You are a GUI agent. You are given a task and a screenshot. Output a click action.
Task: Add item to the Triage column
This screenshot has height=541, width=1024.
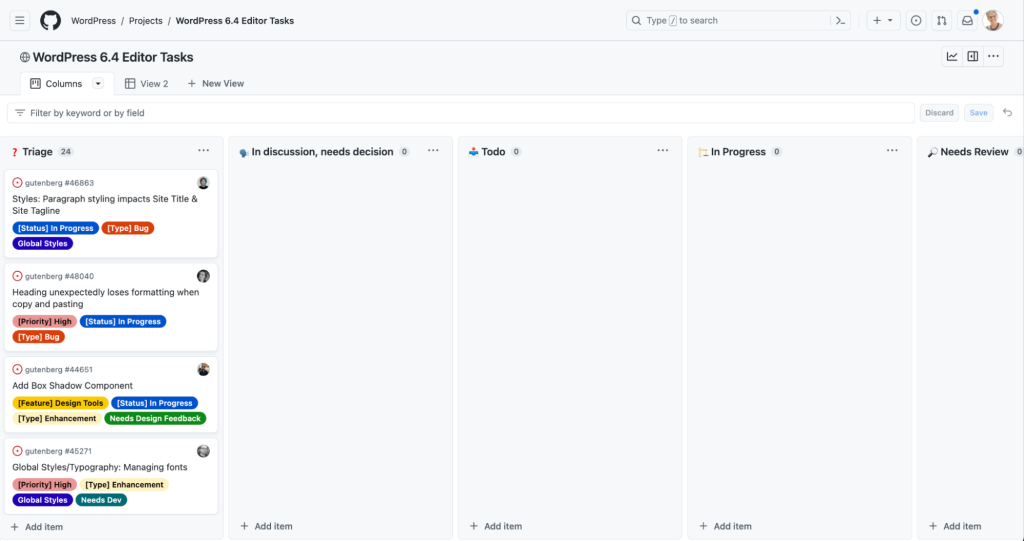[37, 527]
